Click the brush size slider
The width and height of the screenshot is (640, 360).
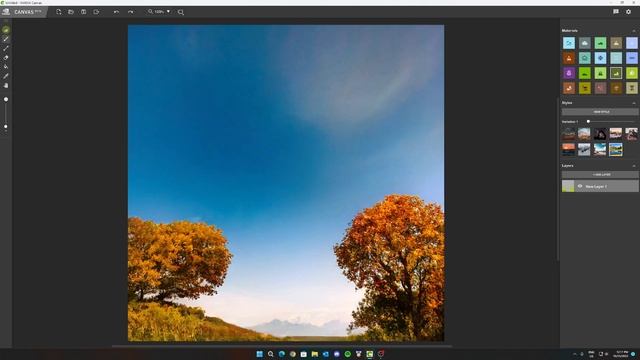[x=6, y=113]
